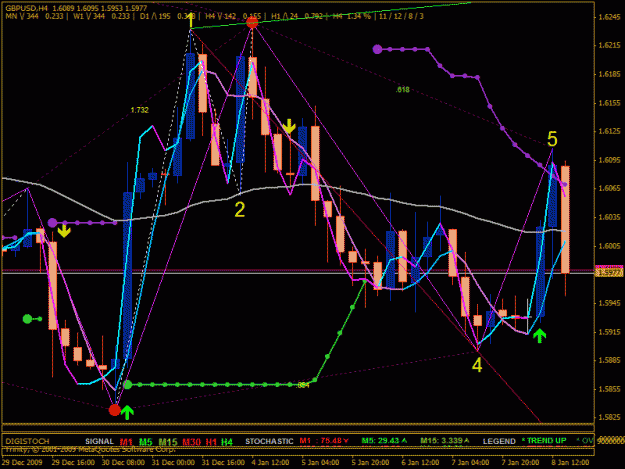Image resolution: width=625 pixels, height=469 pixels.
Task: Select the large purple dot on the left dotted line
Action: [x=52, y=222]
